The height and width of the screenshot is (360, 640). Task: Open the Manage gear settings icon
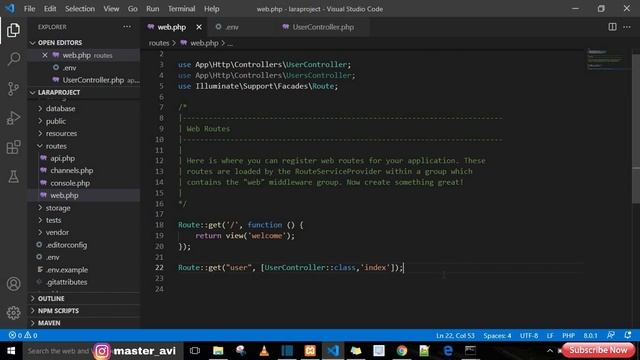[x=13, y=313]
